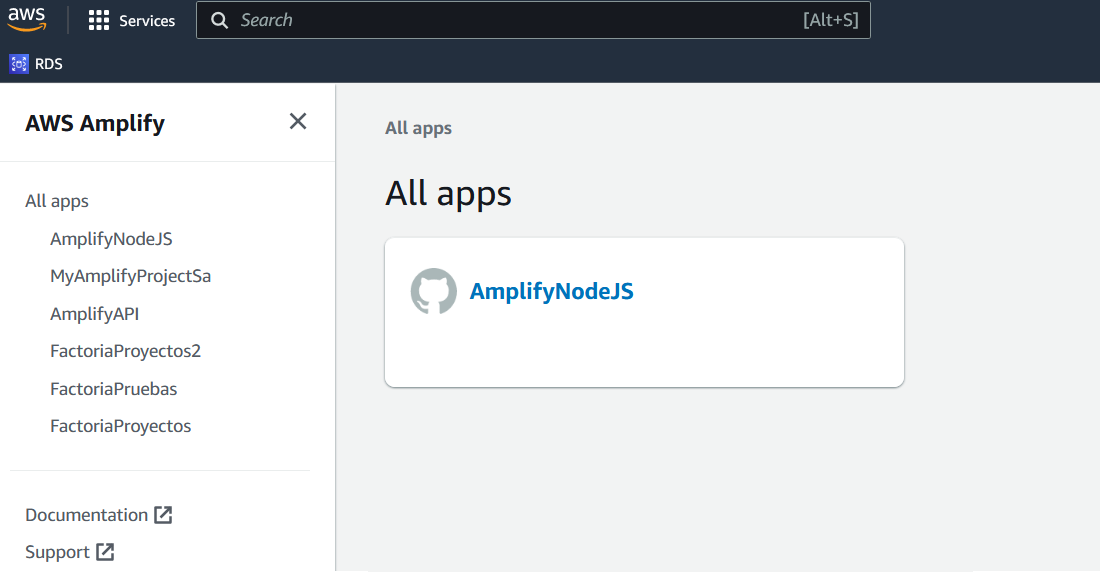Click the magnifier icon in search bar
Viewport: 1100px width, 572px height.
(x=220, y=20)
